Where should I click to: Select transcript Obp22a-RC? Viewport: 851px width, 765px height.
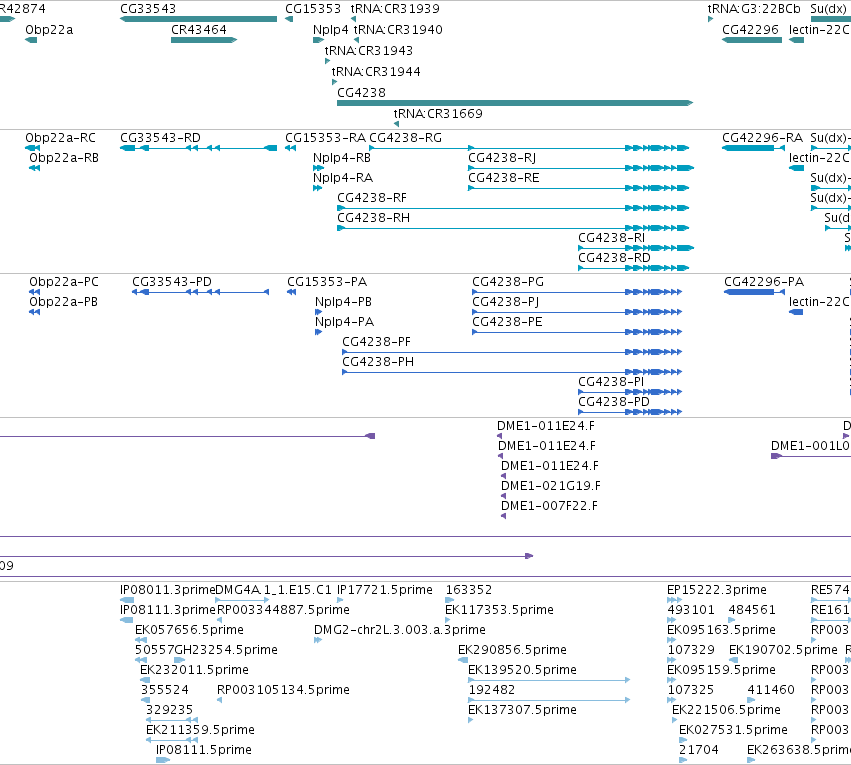click(33, 148)
